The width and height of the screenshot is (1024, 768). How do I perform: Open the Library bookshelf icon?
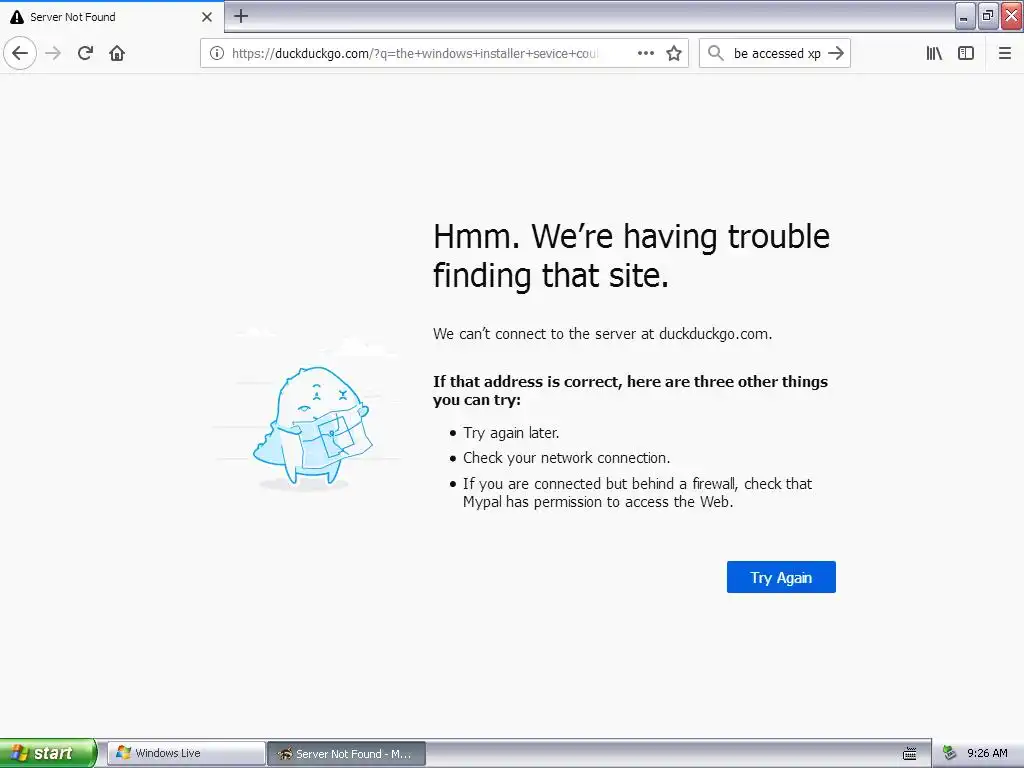pos(934,53)
